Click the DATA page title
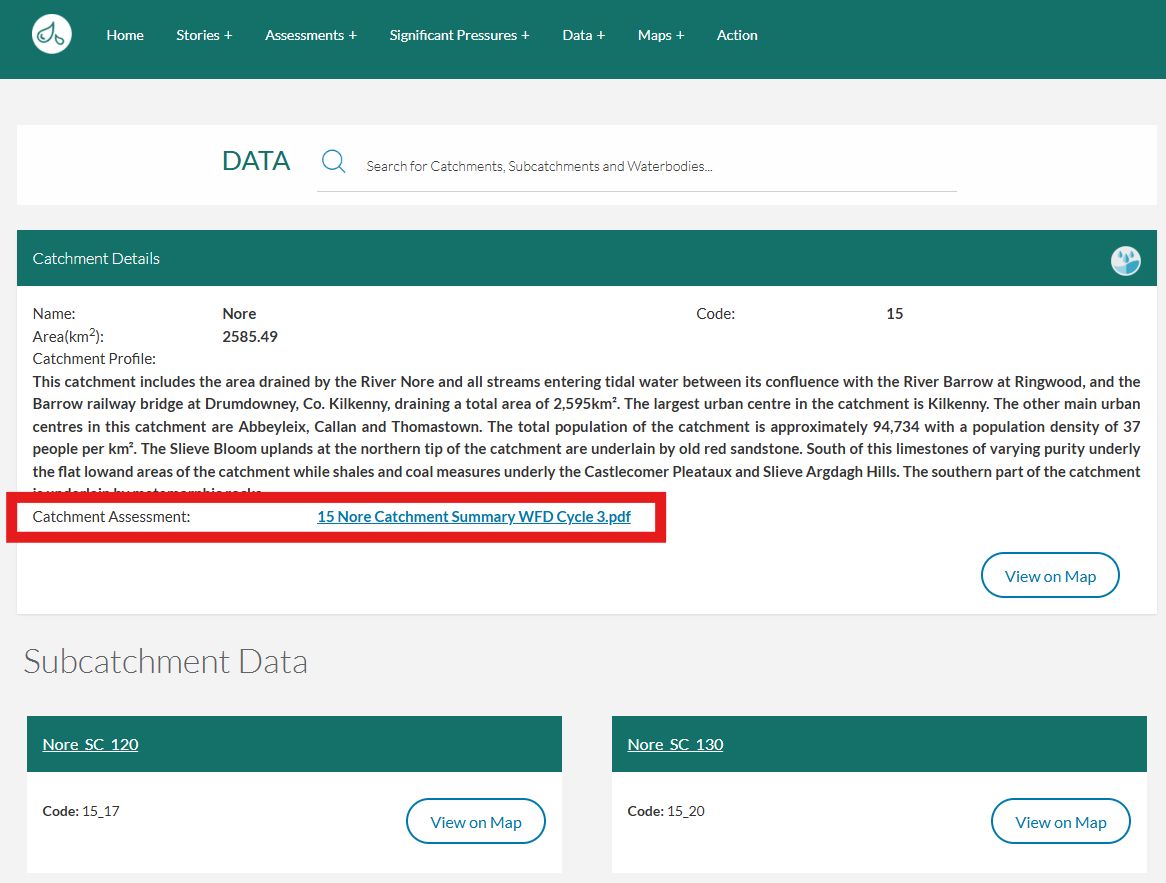The height and width of the screenshot is (883, 1166). 256,161
